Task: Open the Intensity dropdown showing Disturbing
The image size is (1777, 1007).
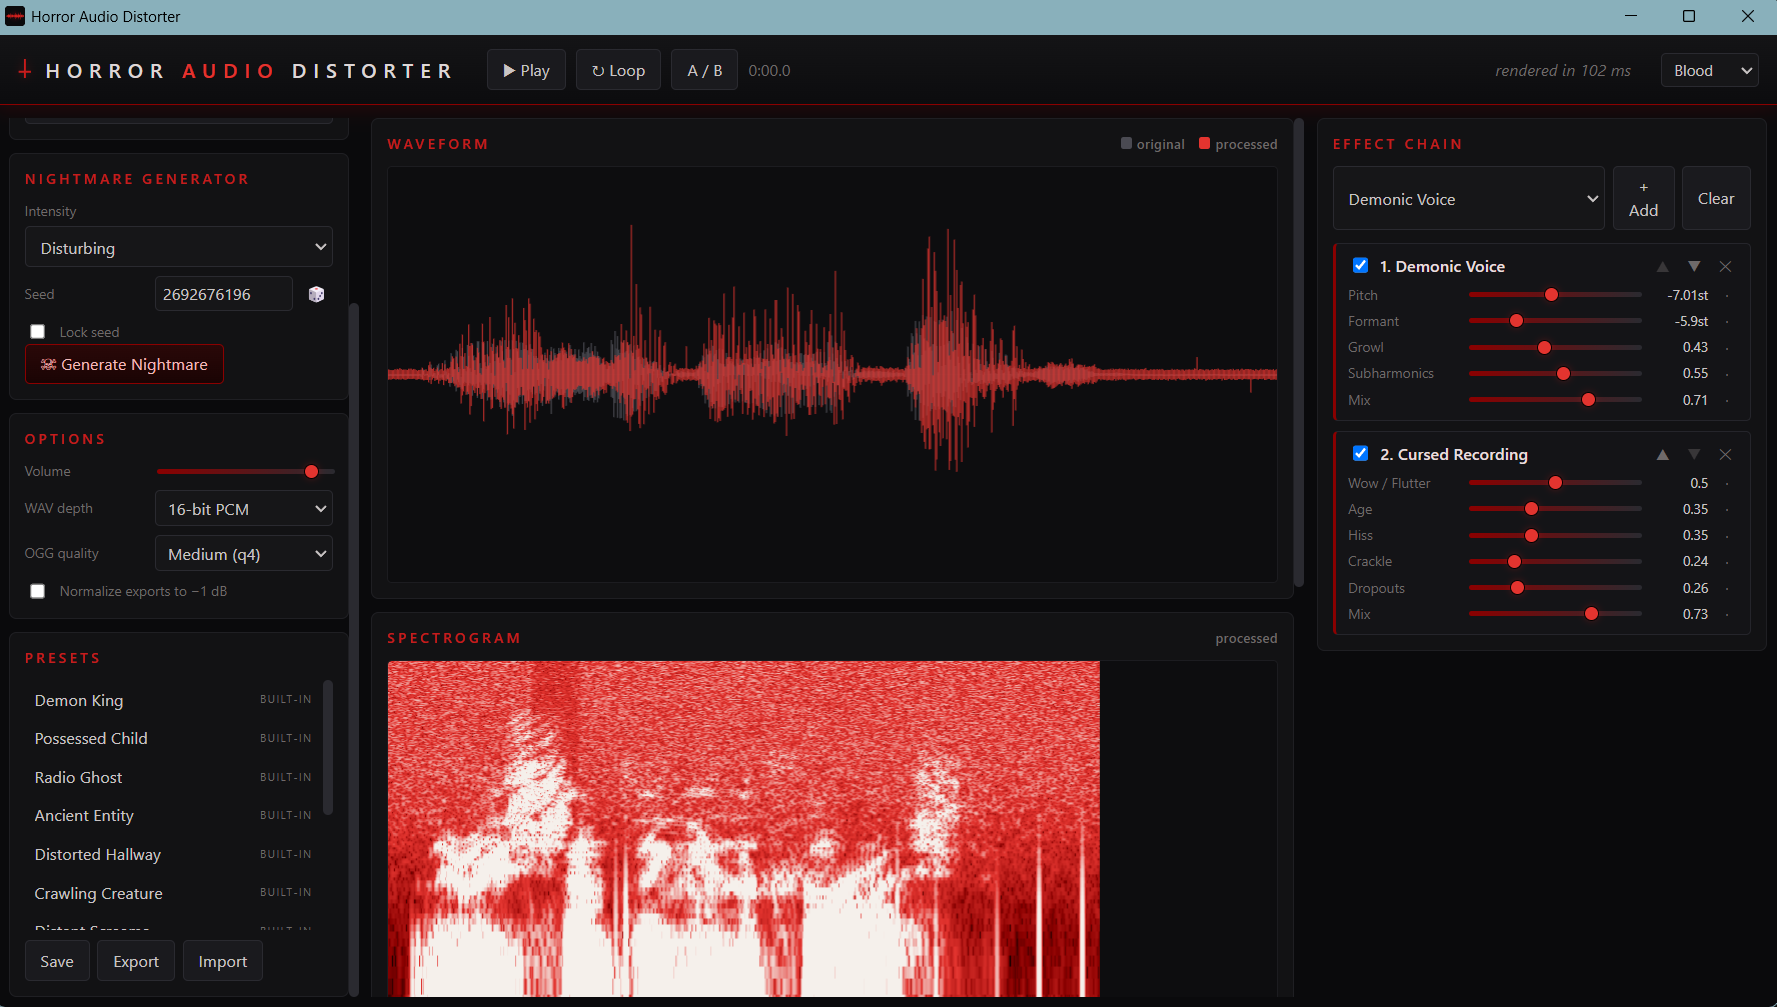Action: coord(179,247)
